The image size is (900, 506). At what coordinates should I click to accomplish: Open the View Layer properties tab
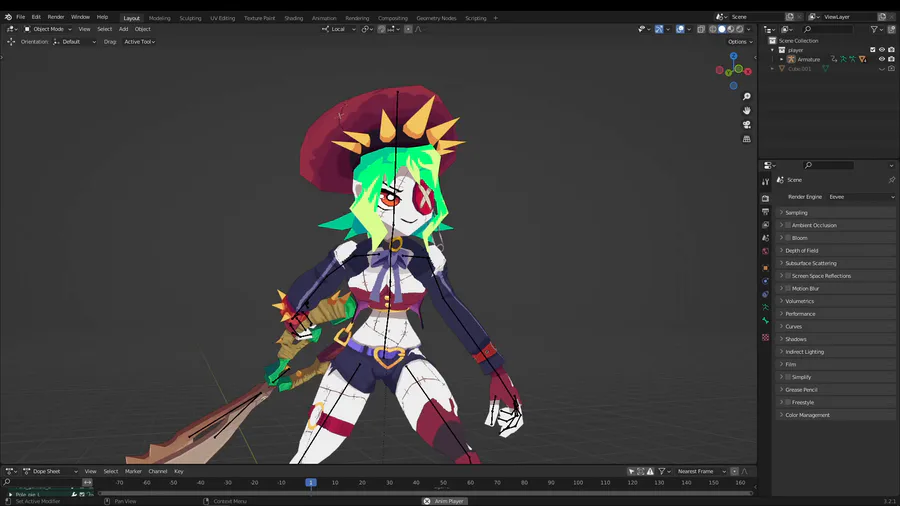765,225
